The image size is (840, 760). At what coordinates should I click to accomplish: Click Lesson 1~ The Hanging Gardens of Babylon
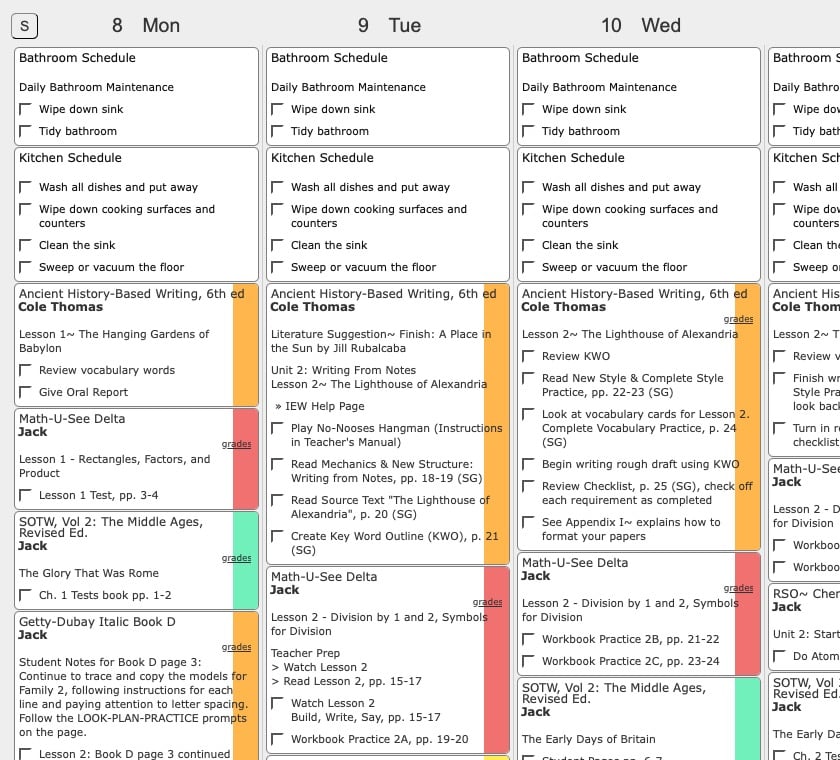click(114, 341)
